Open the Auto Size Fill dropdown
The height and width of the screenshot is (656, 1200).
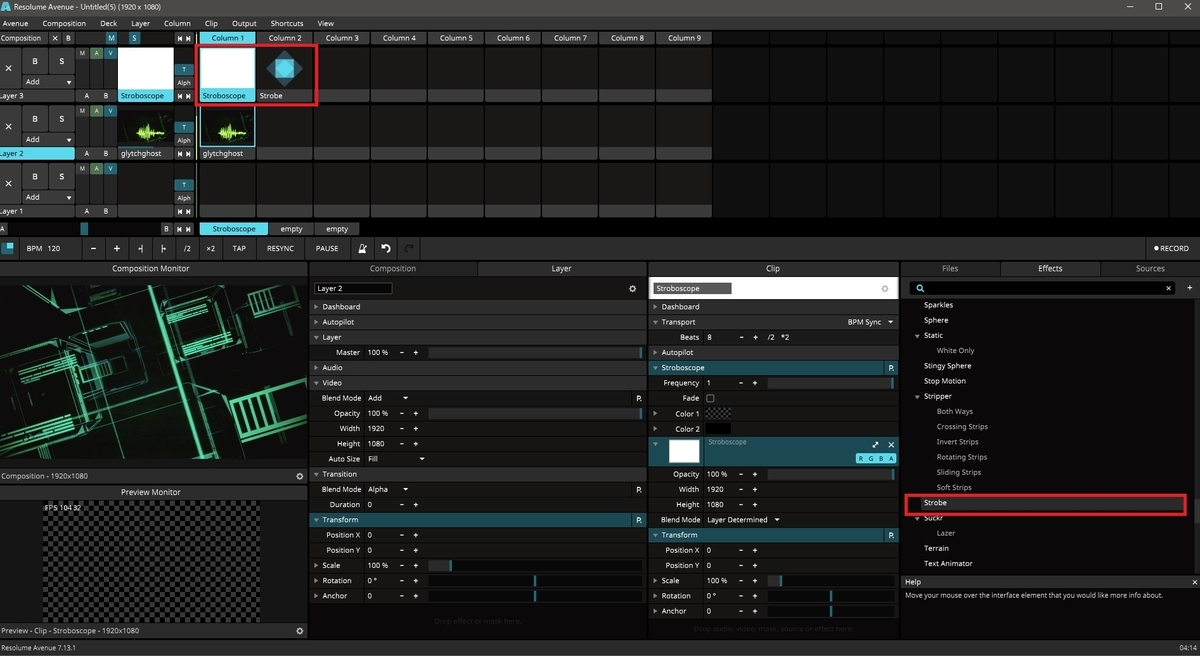click(x=397, y=459)
